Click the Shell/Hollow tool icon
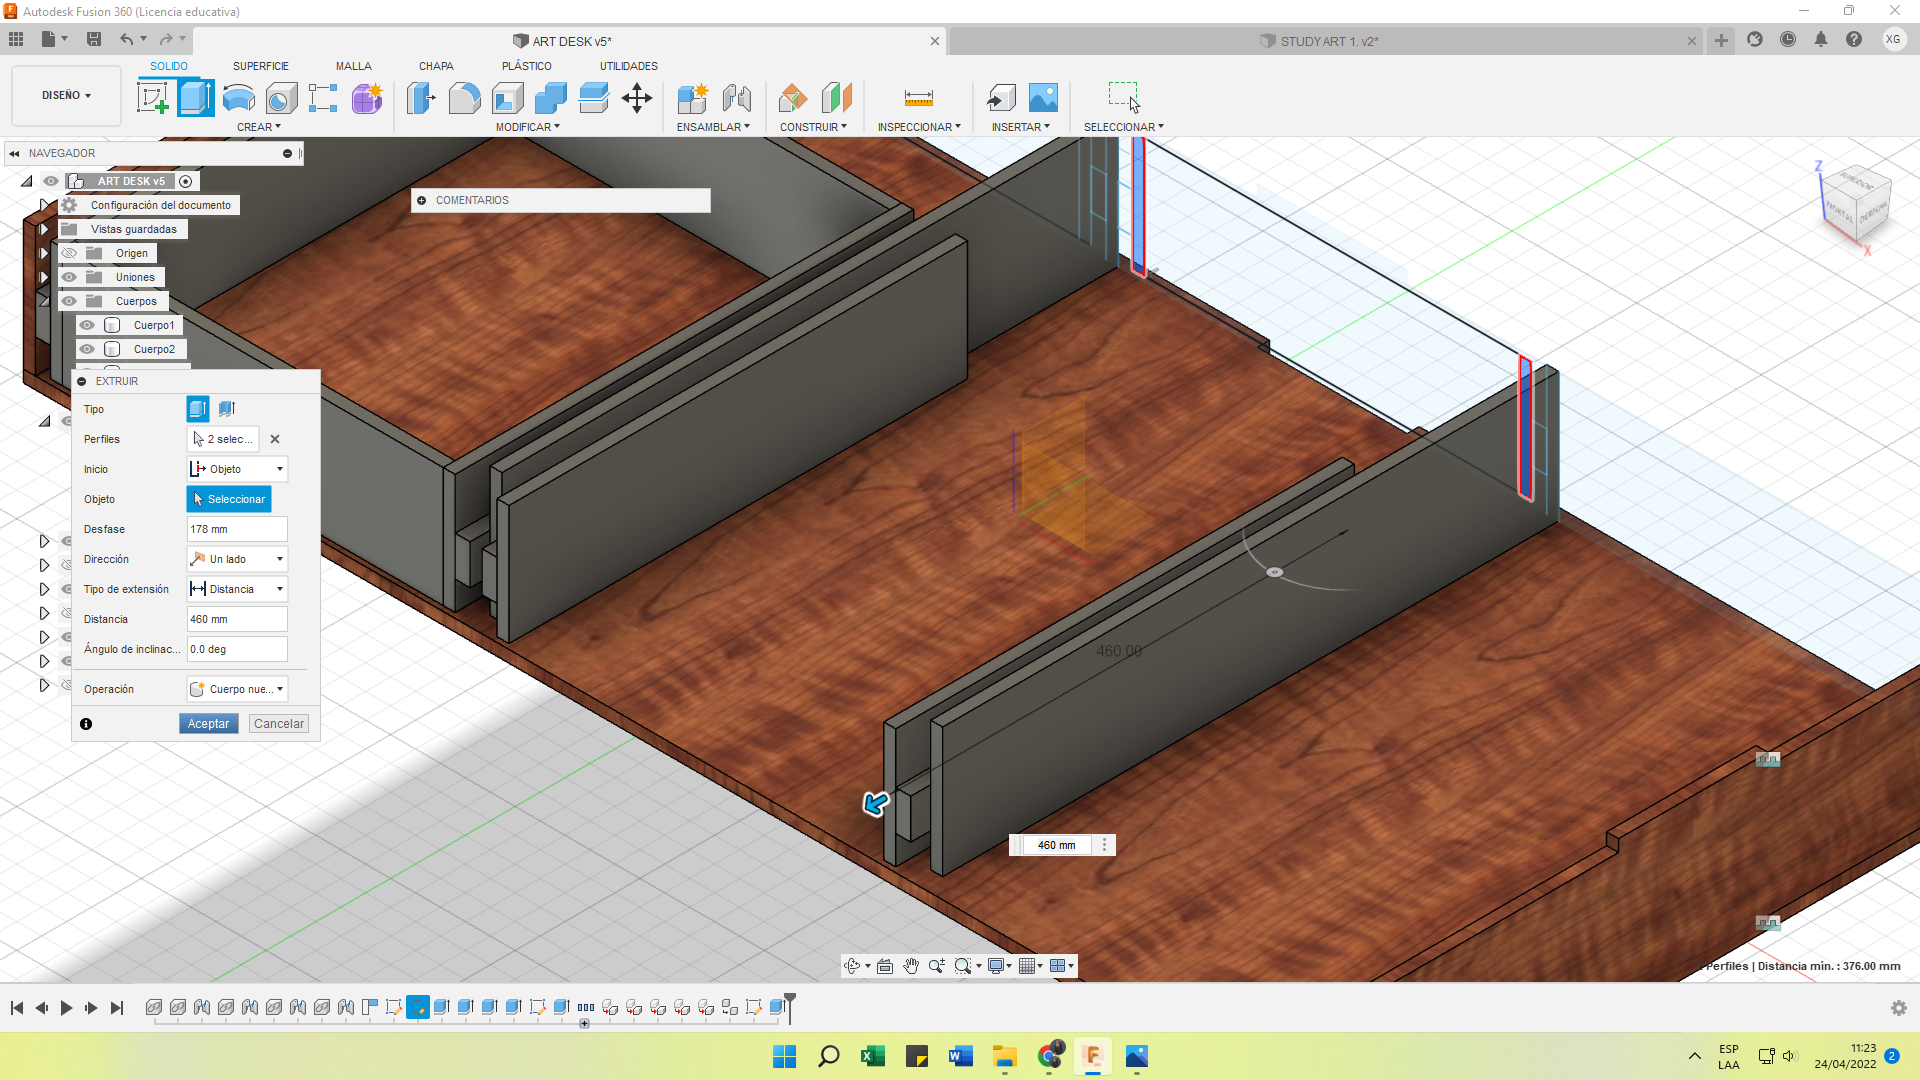Image resolution: width=1920 pixels, height=1080 pixels. [x=506, y=98]
